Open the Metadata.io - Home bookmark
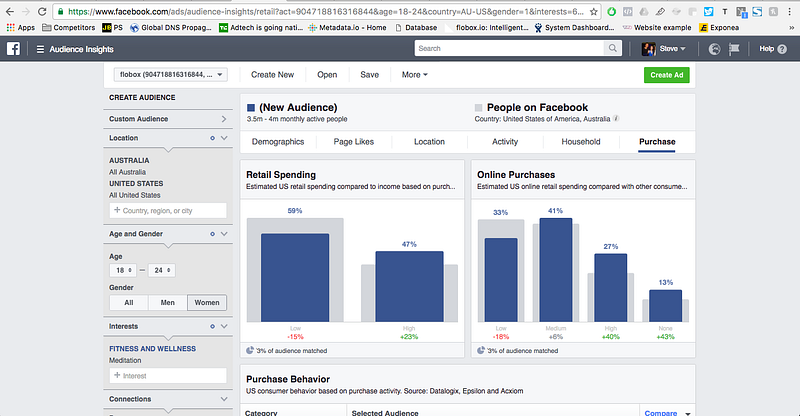The width and height of the screenshot is (800, 416). [x=347, y=28]
